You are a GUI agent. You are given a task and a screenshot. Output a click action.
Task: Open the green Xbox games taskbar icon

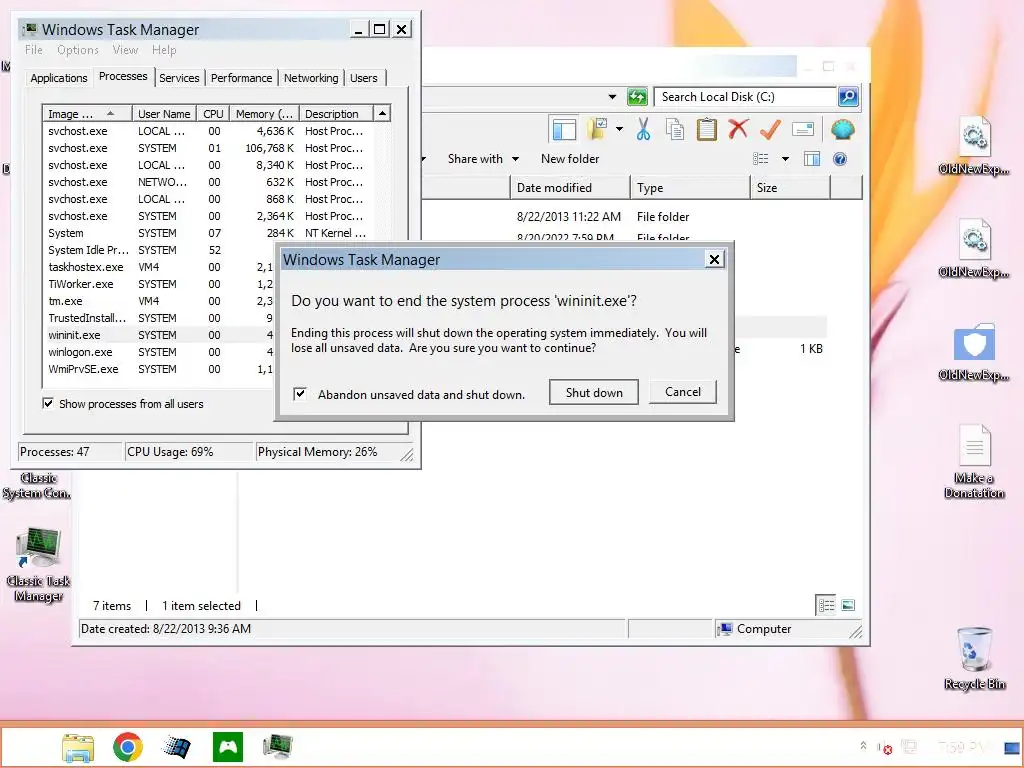tap(228, 746)
